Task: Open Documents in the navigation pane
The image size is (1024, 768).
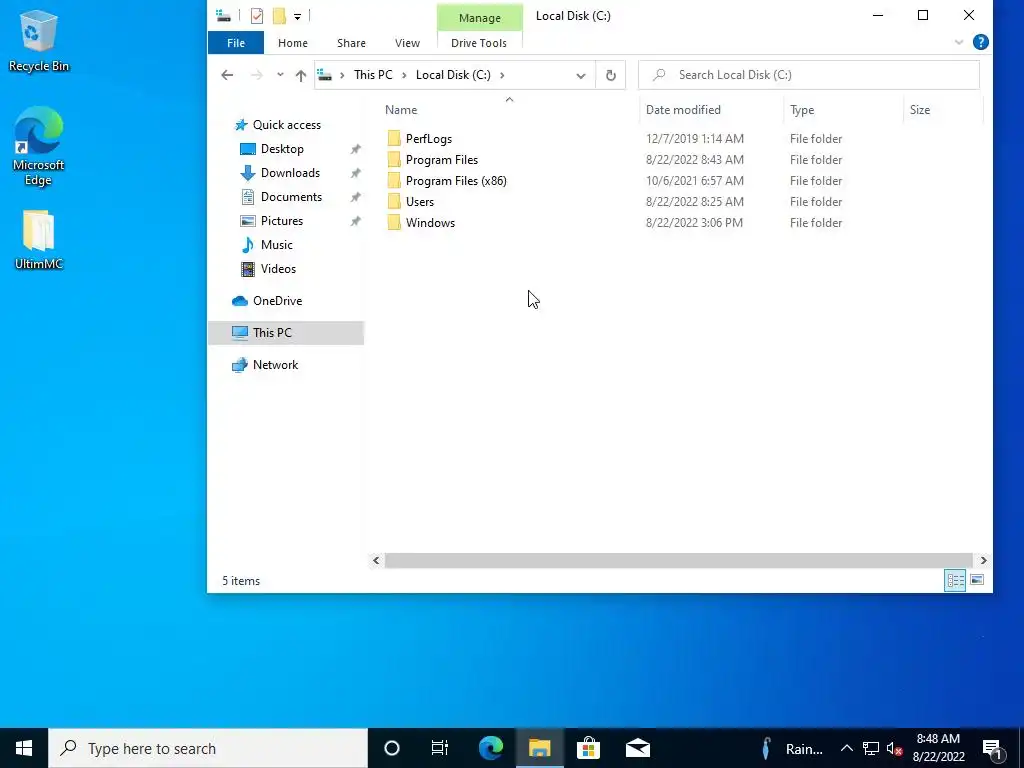Action: (x=291, y=197)
